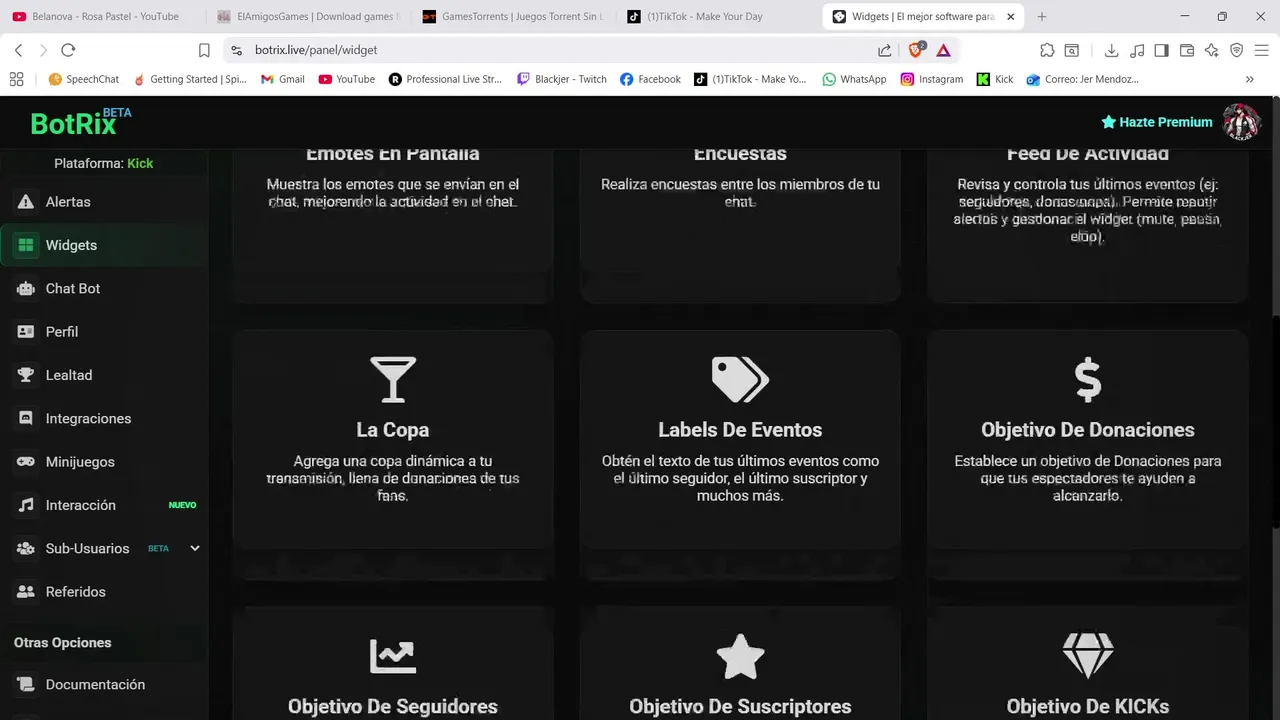This screenshot has height=720, width=1280.
Task: Click Hazte Premium link
Action: pos(1157,122)
